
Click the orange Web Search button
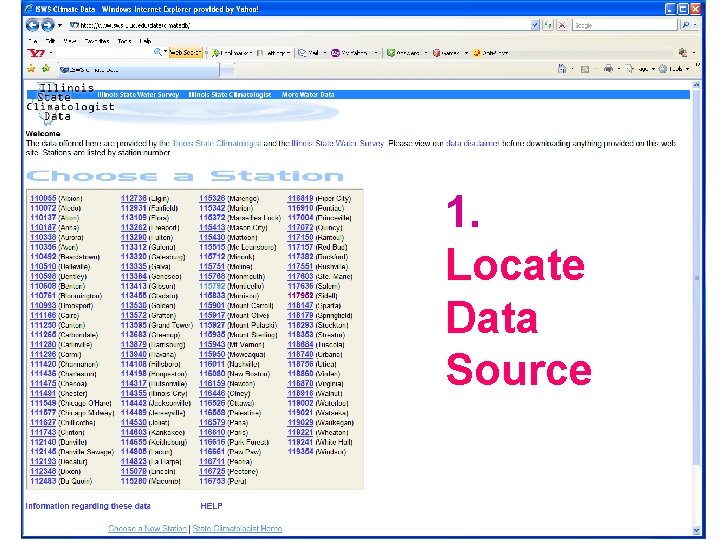pos(186,53)
